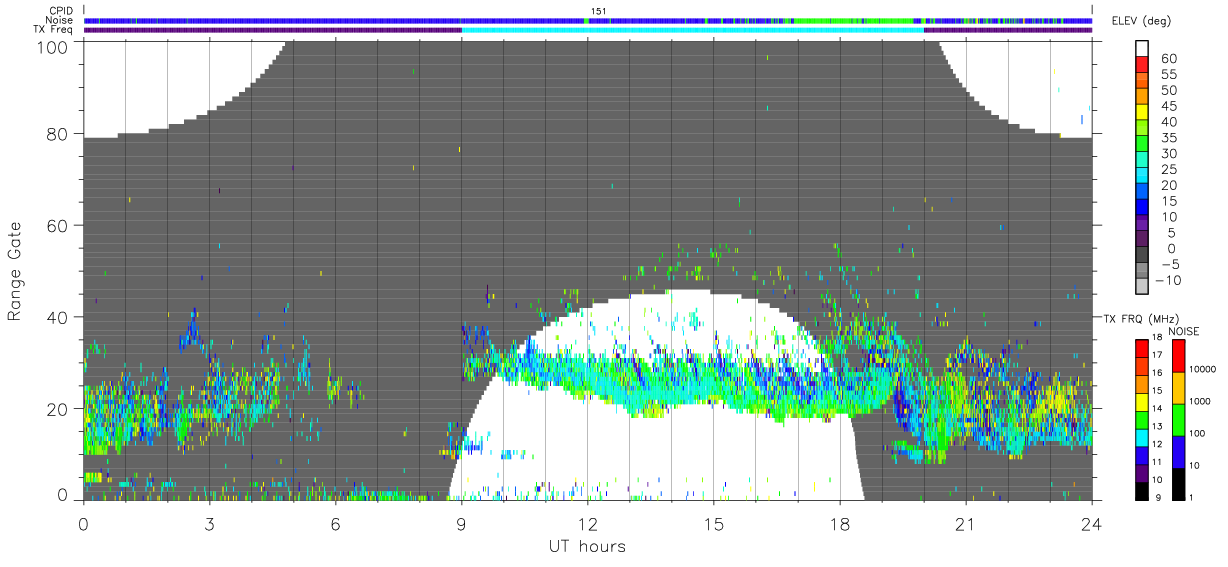Click the '60' tick on Range Gate axis
This screenshot has width=1228, height=567.
tap(57, 225)
